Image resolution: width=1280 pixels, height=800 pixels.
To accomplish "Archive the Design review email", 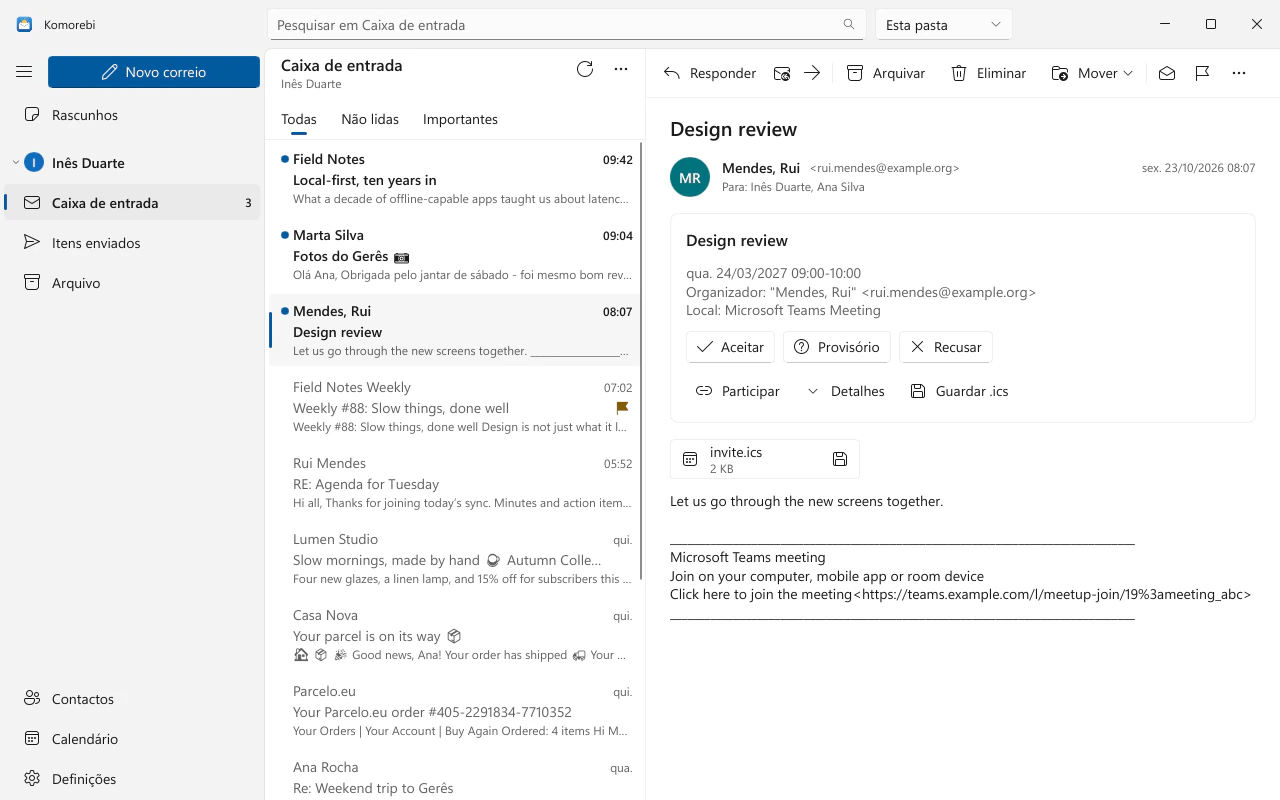I will tap(886, 73).
